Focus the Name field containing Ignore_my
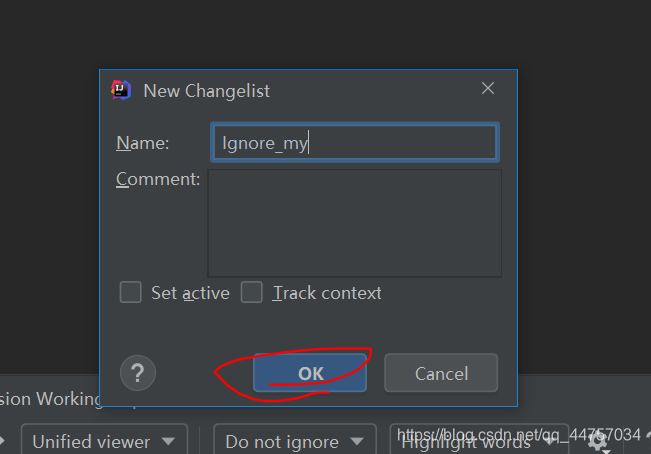This screenshot has width=651, height=454. [x=354, y=143]
